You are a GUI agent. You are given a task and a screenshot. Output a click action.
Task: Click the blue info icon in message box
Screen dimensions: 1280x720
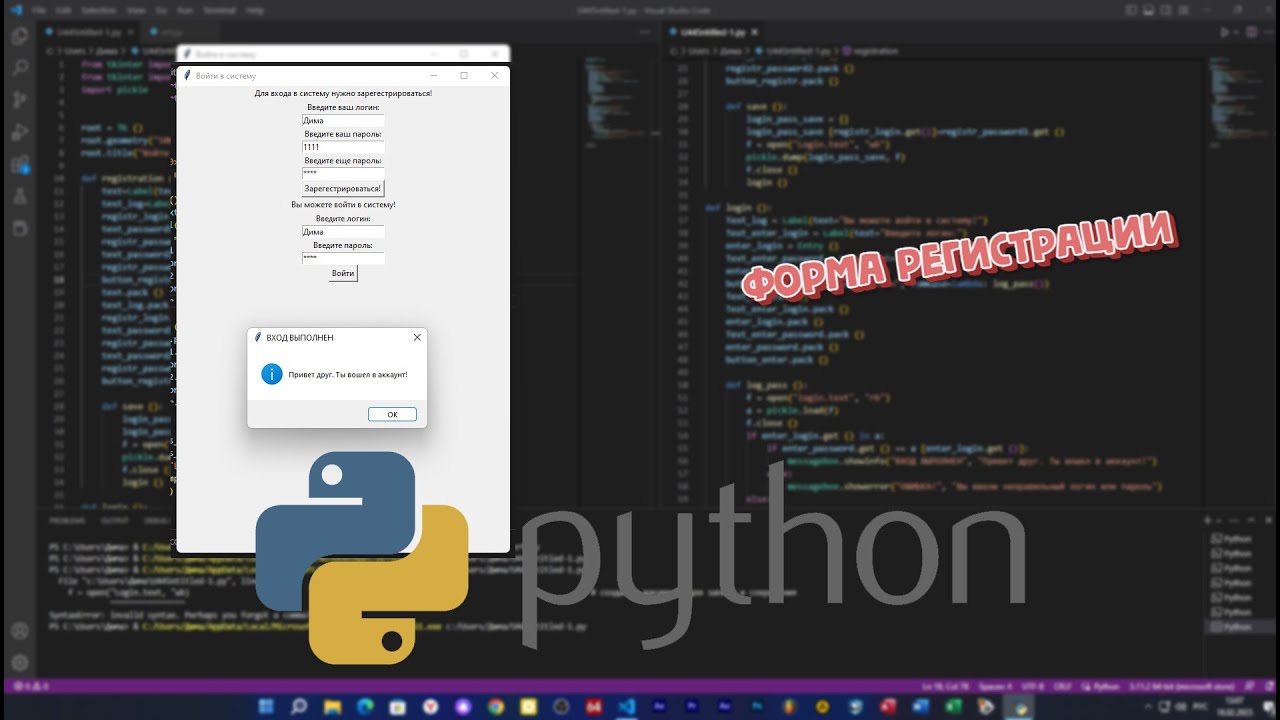(272, 374)
